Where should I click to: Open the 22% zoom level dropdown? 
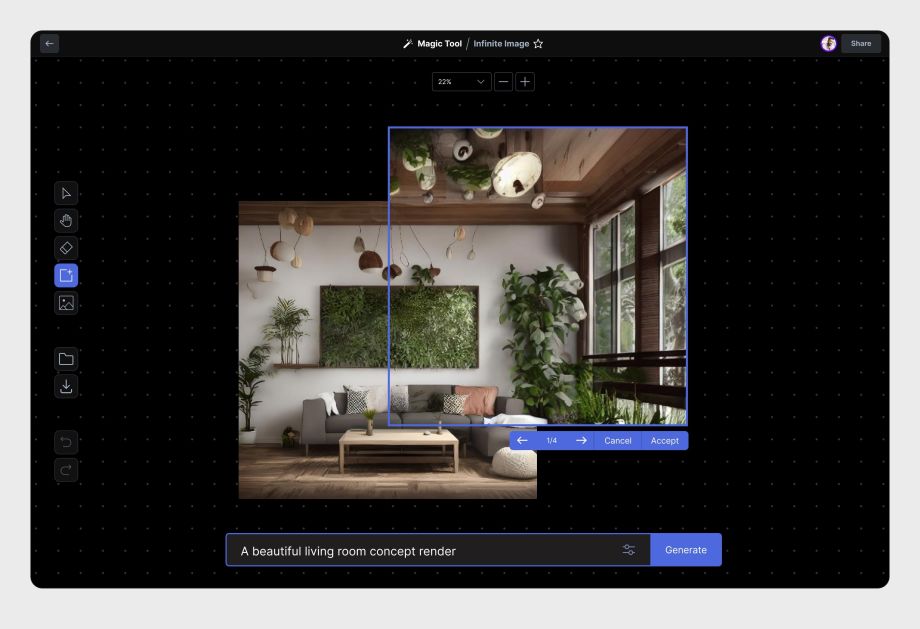461,82
